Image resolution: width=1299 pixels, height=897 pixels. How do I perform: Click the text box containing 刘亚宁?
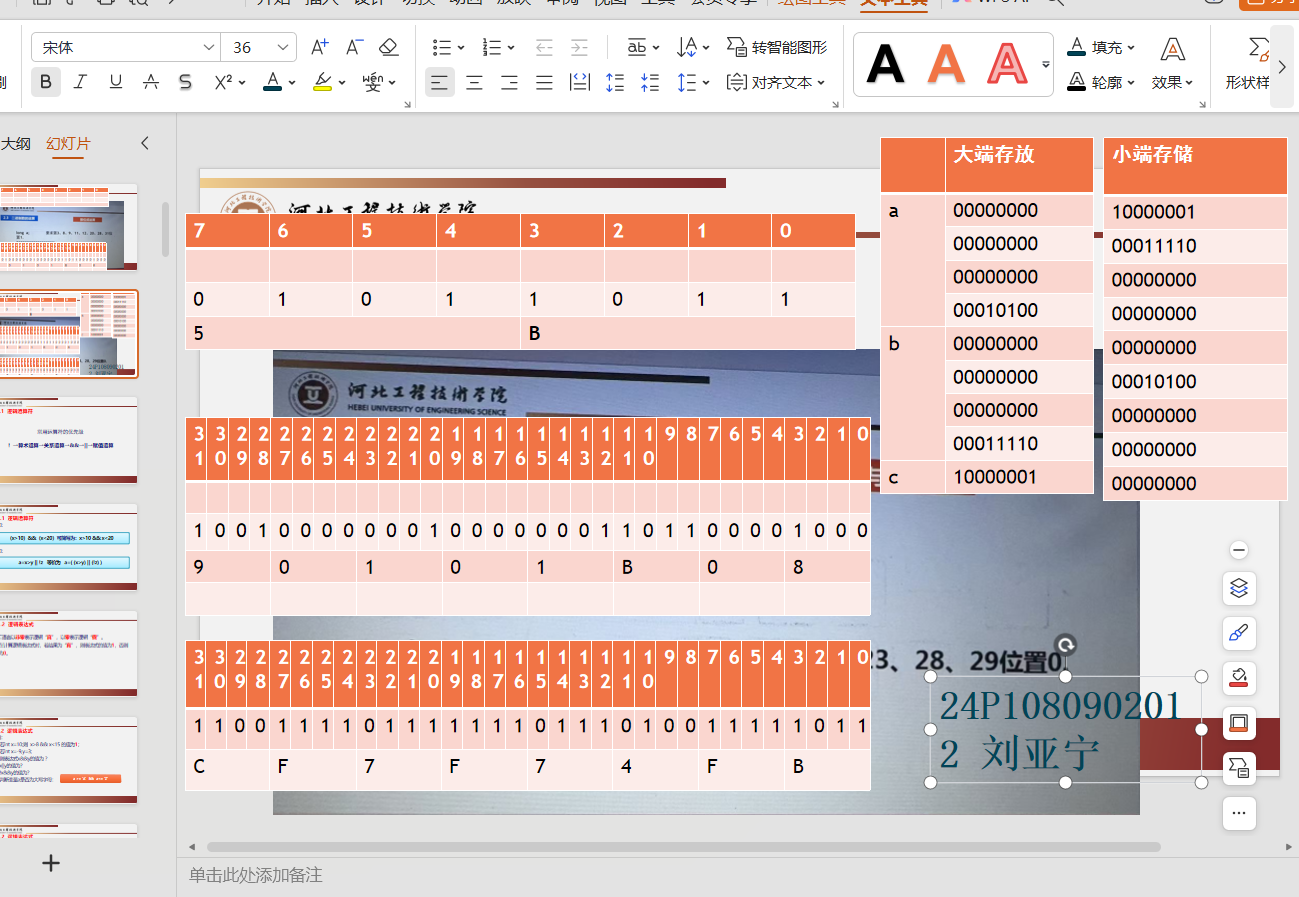pos(1066,730)
